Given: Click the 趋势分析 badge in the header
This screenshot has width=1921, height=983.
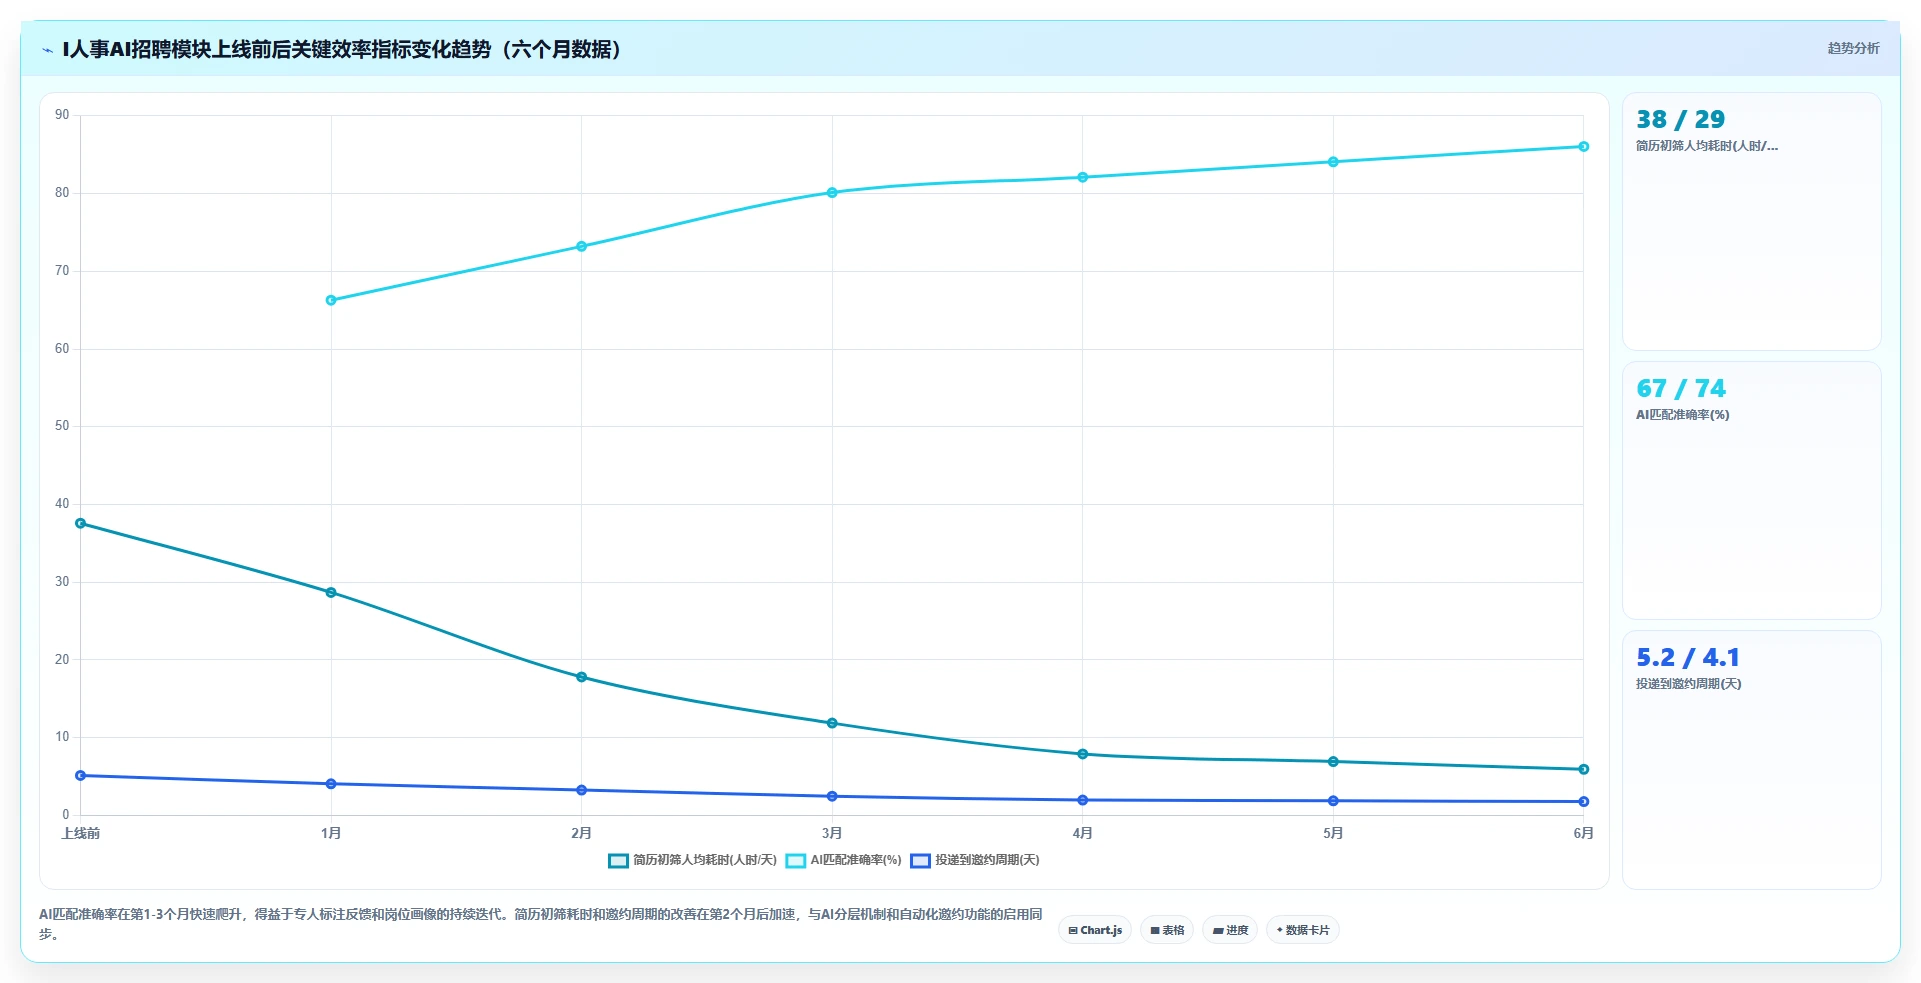Looking at the screenshot, I should click(1853, 48).
